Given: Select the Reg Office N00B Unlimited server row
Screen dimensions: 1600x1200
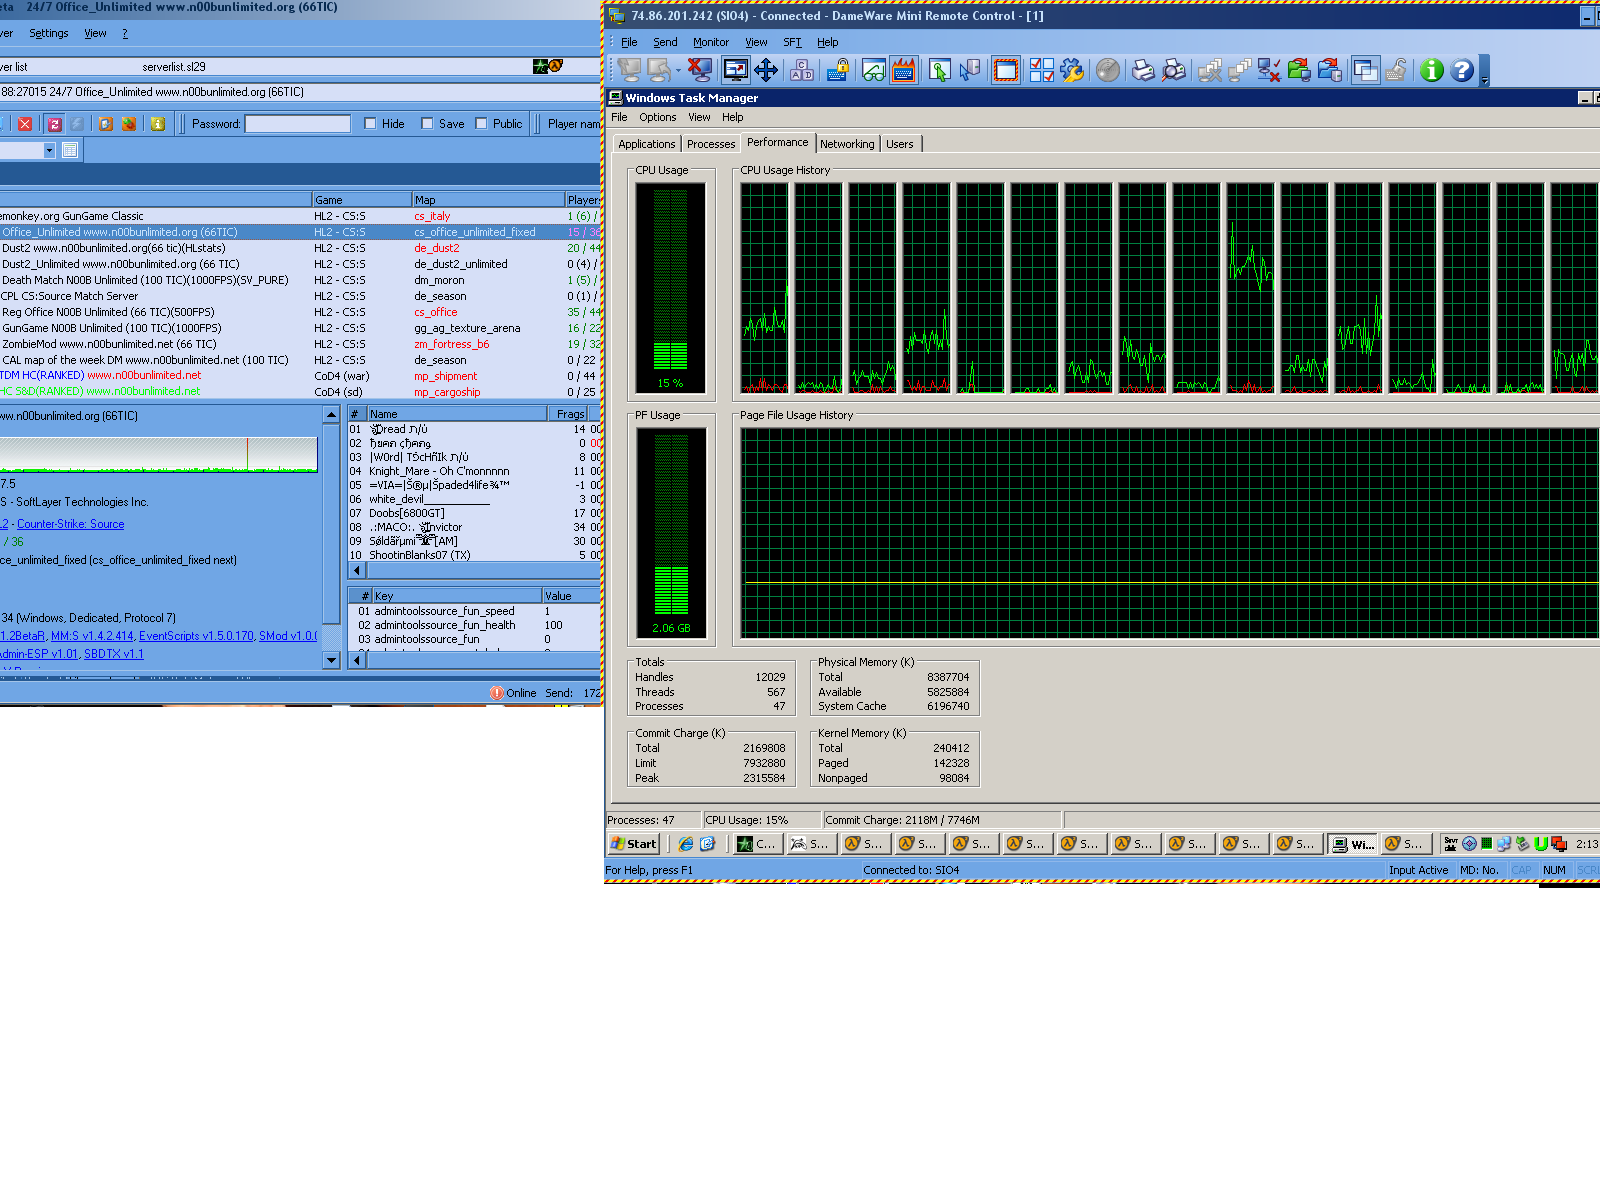Looking at the screenshot, I should click(x=300, y=312).
